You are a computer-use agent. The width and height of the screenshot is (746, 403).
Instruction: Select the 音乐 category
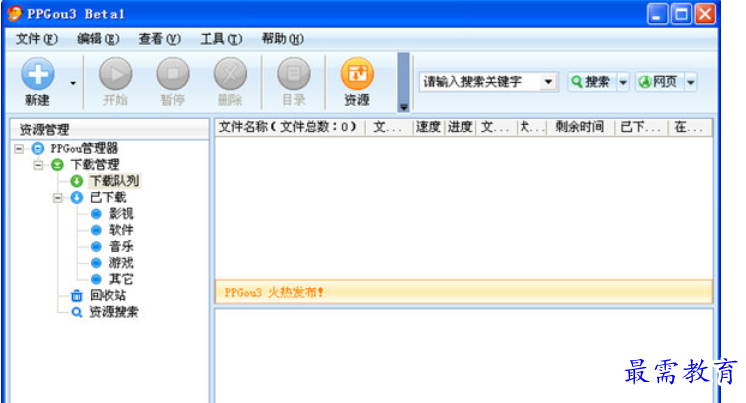(121, 246)
